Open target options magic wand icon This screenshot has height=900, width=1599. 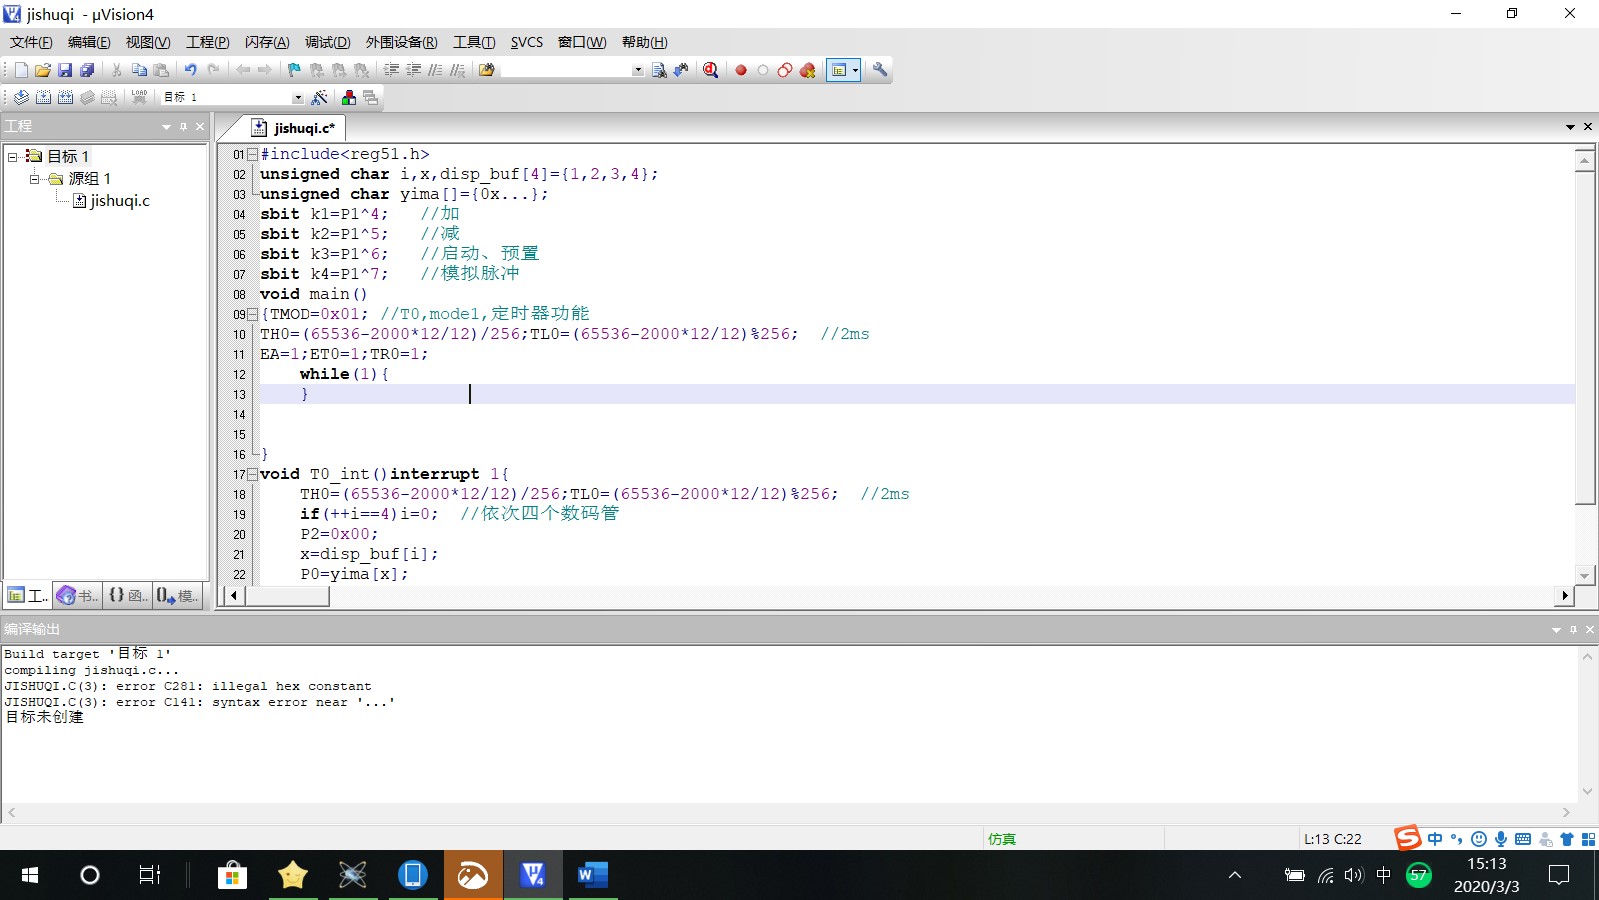pyautogui.click(x=319, y=97)
